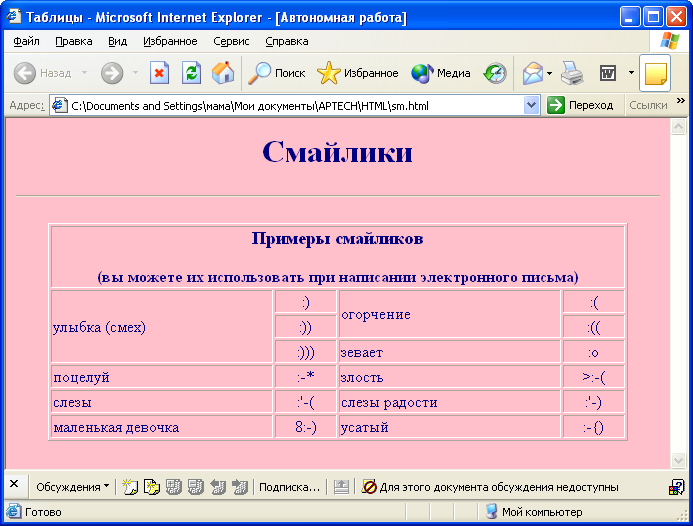
Task: Print the page using the printer icon
Action: (x=571, y=73)
